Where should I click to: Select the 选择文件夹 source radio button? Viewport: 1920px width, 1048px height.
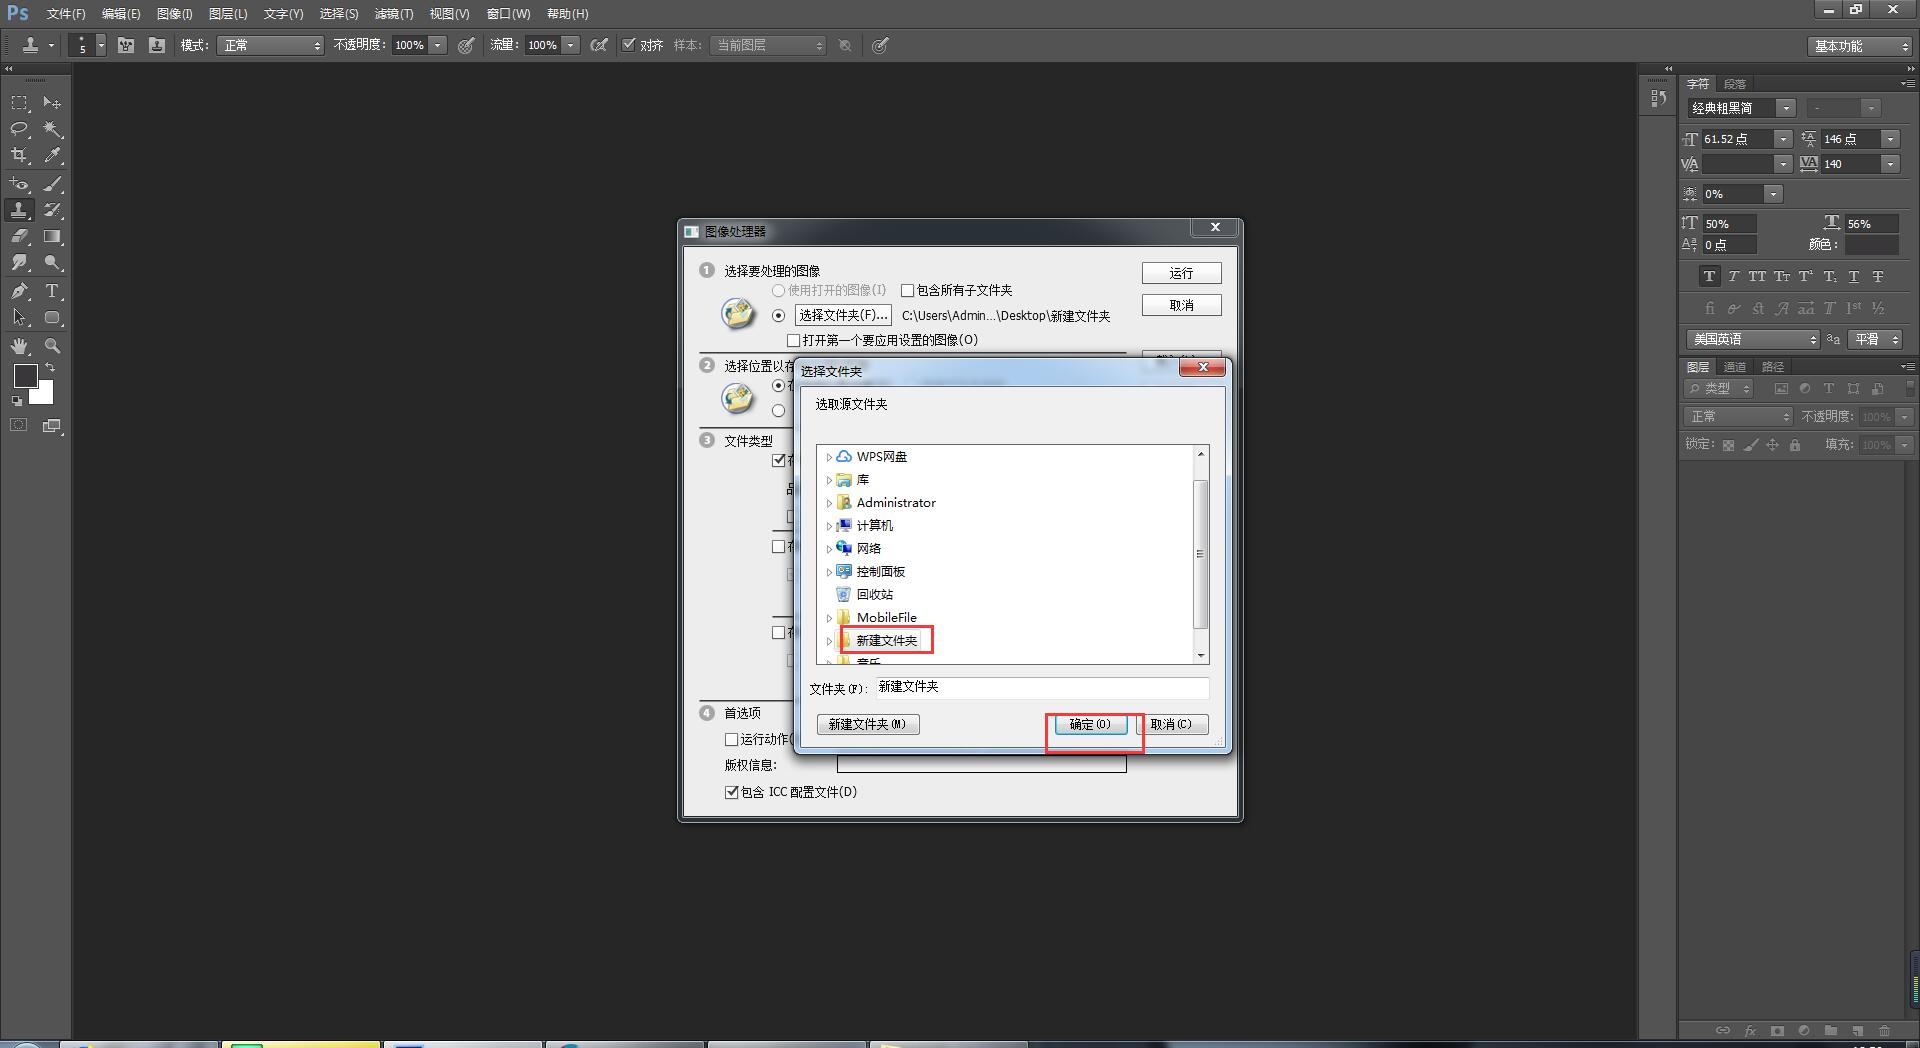point(779,316)
